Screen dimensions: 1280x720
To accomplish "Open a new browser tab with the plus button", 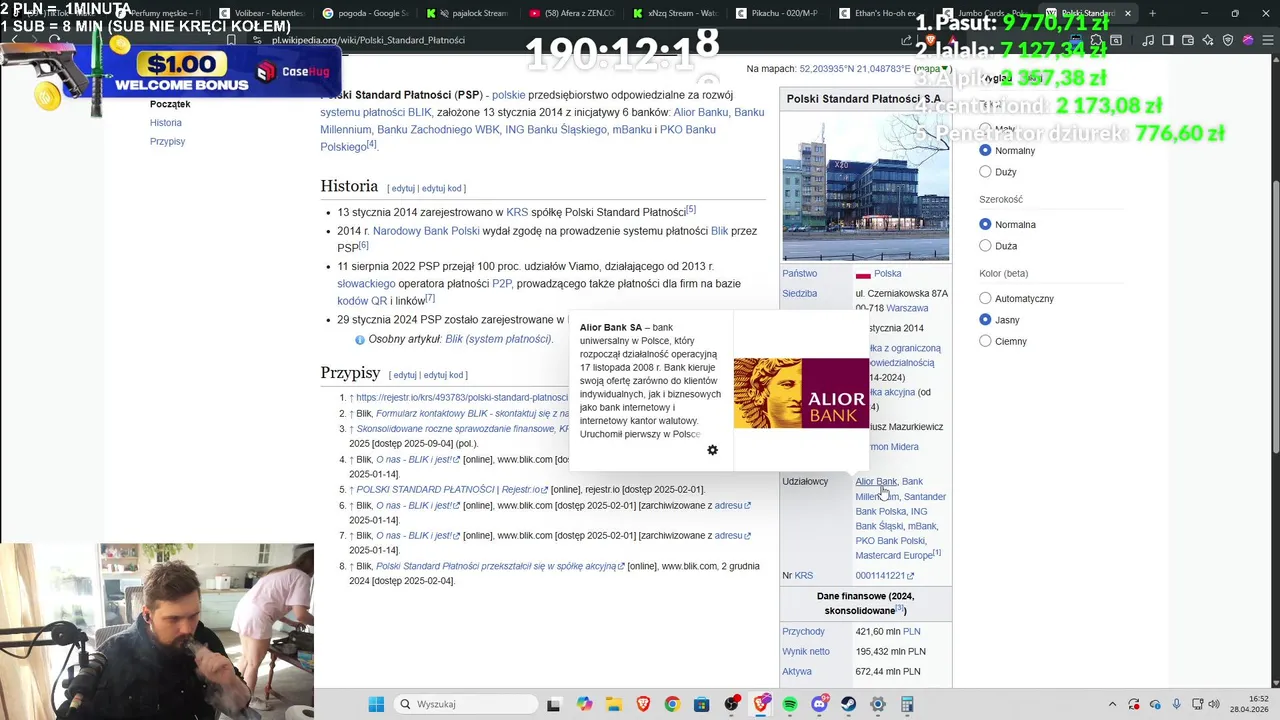I will (1152, 13).
